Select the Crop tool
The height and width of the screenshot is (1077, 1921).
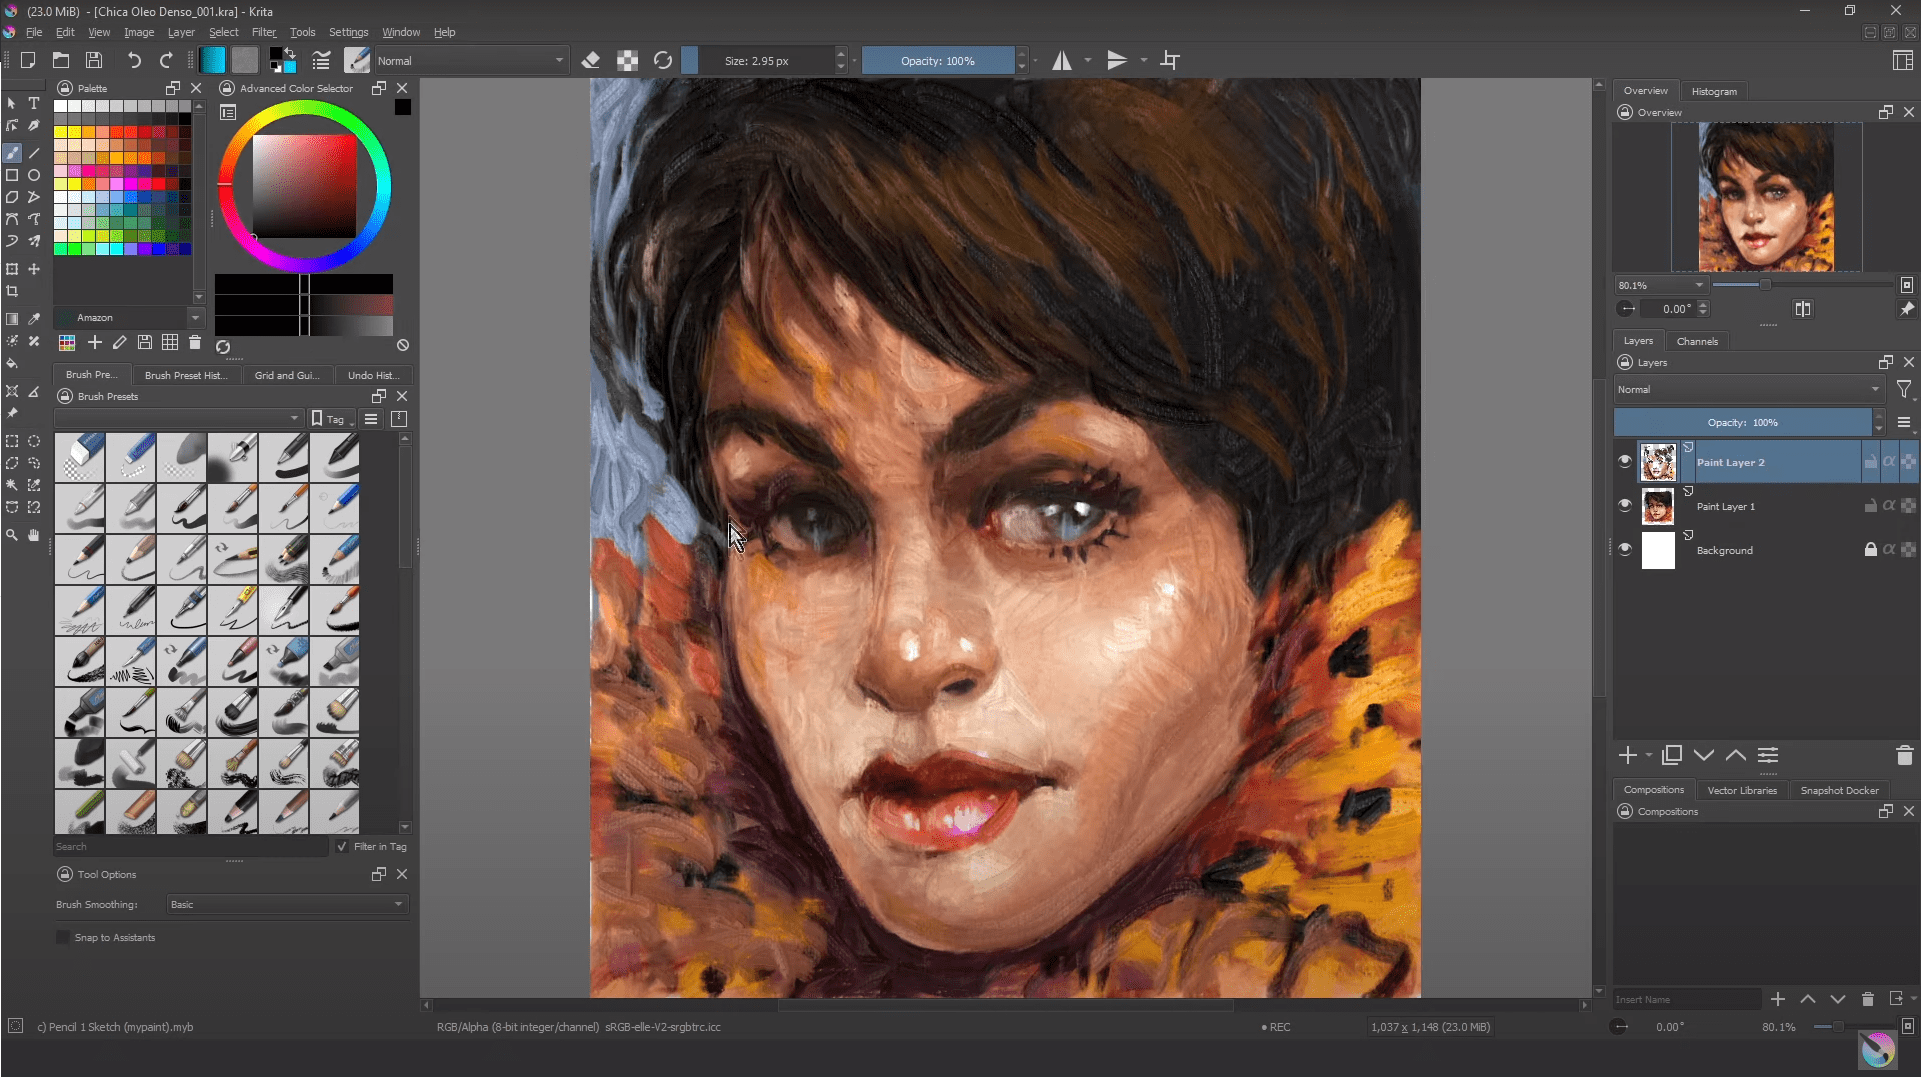point(13,291)
